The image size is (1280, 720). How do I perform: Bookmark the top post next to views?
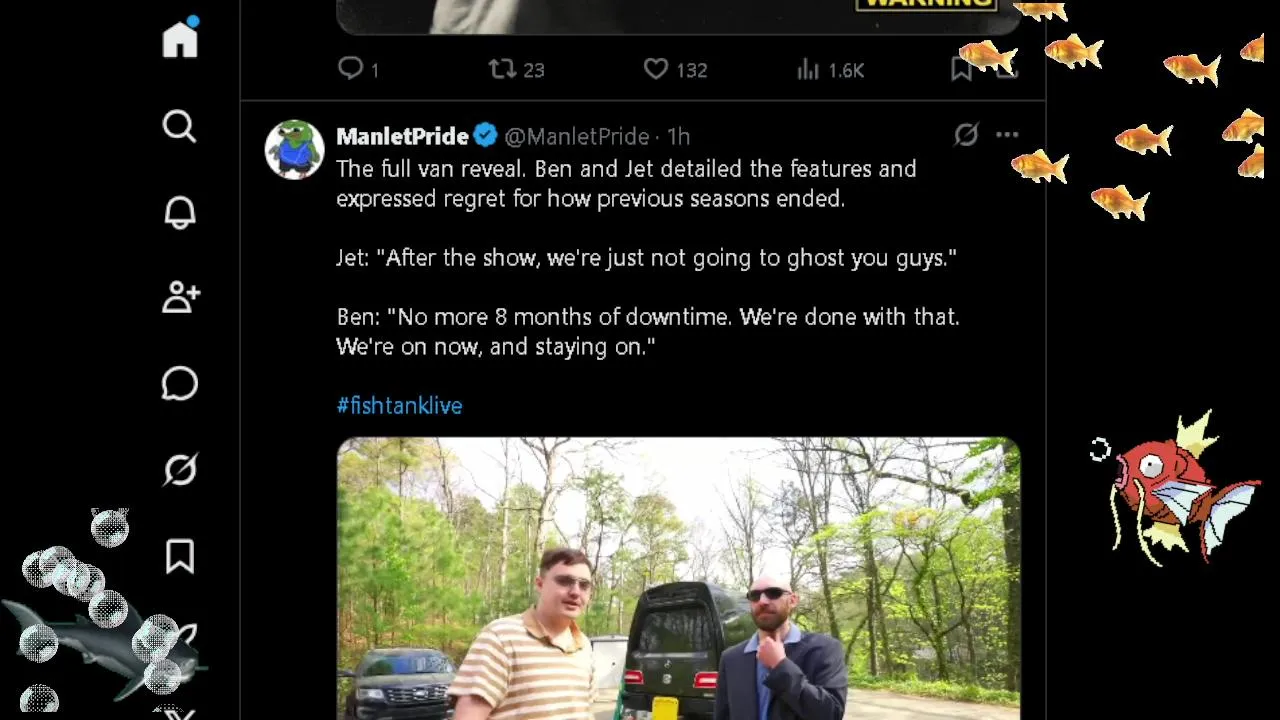pyautogui.click(x=961, y=69)
